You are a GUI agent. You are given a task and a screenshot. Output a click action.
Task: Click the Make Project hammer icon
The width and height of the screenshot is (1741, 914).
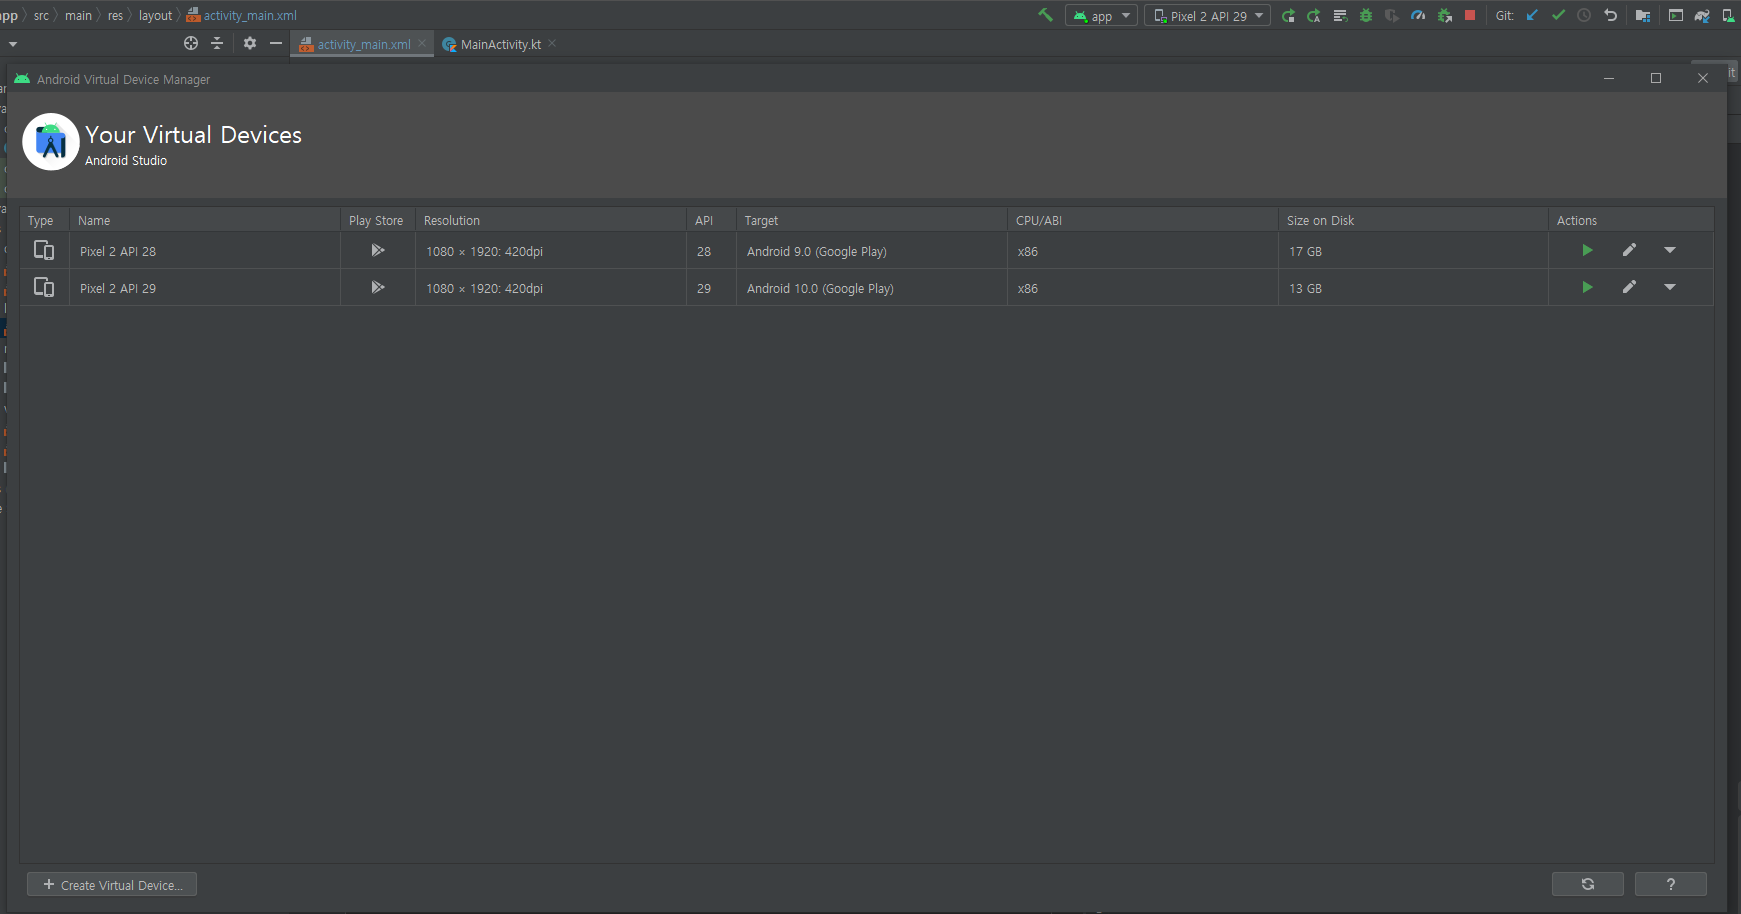coord(1045,15)
